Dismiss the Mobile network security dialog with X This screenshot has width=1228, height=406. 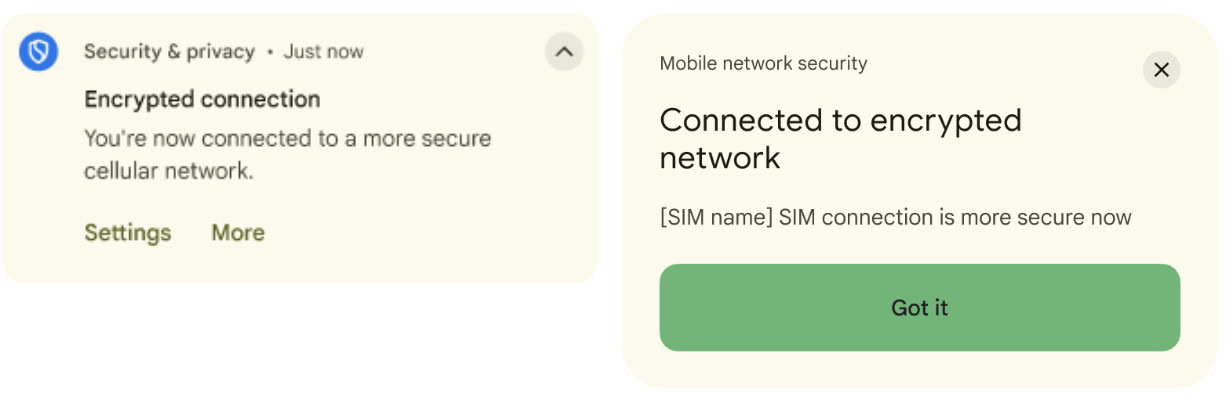point(1161,70)
